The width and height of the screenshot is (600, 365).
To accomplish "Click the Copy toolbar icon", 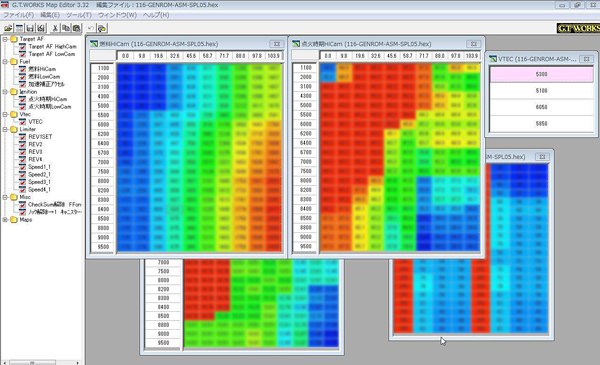I will click(x=66, y=28).
